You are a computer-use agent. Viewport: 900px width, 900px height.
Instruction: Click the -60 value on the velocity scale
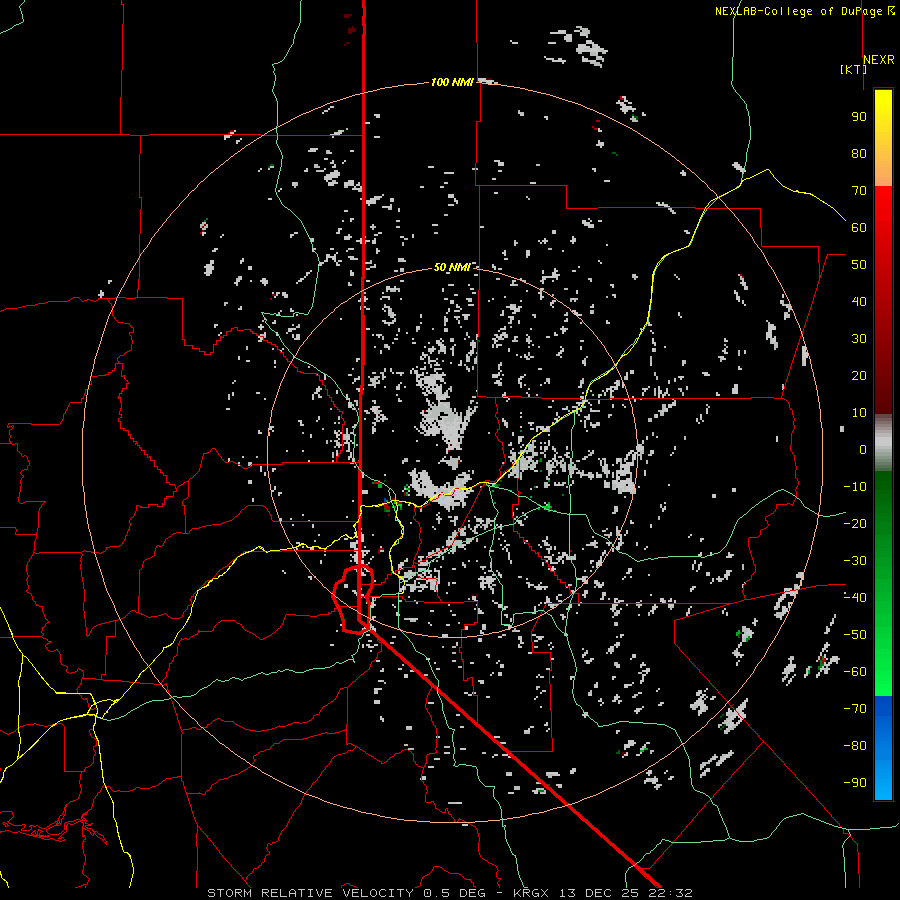[855, 672]
